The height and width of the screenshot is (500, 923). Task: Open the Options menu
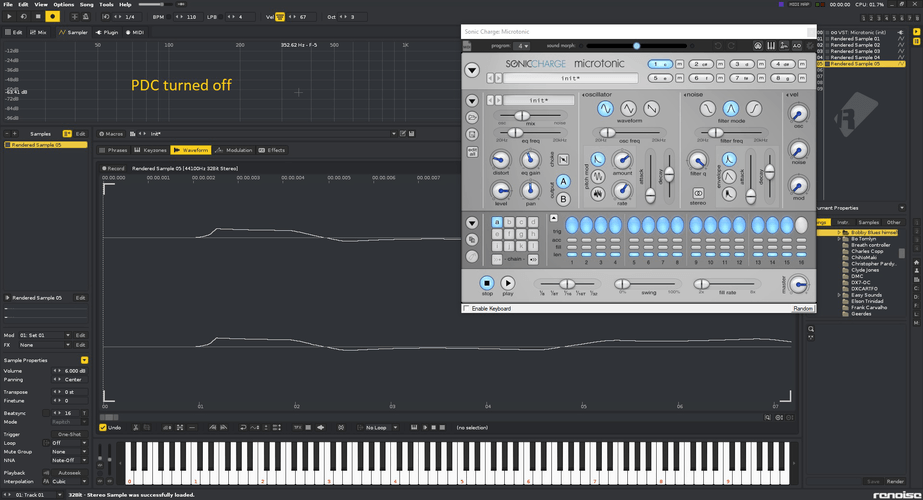(64, 4)
